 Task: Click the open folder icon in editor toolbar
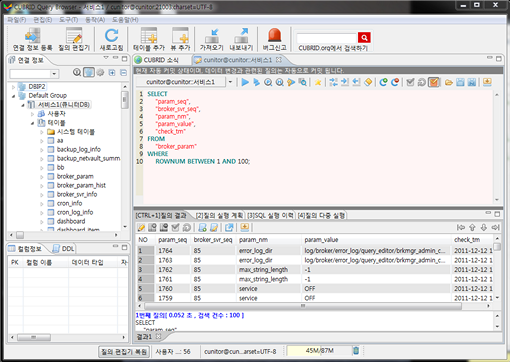(449, 82)
